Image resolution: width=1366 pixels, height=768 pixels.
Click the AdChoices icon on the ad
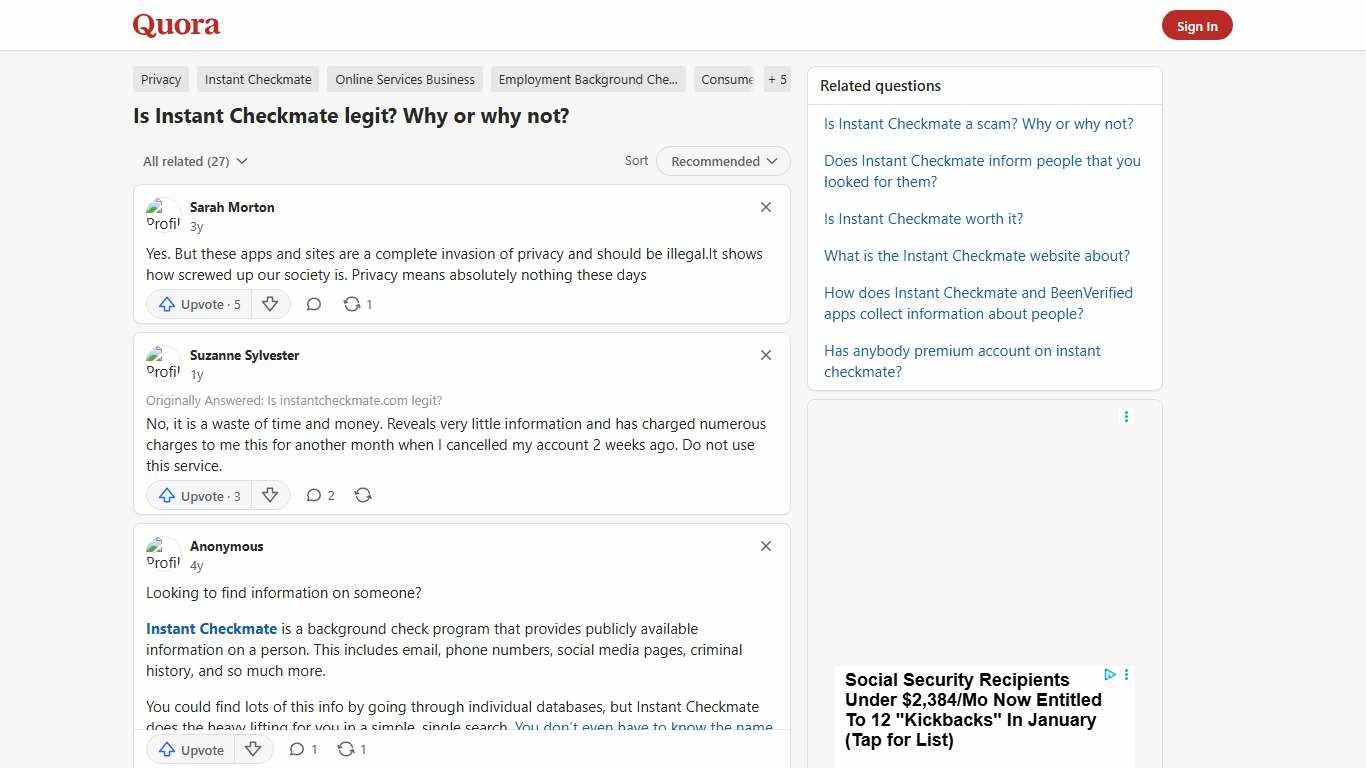1110,675
